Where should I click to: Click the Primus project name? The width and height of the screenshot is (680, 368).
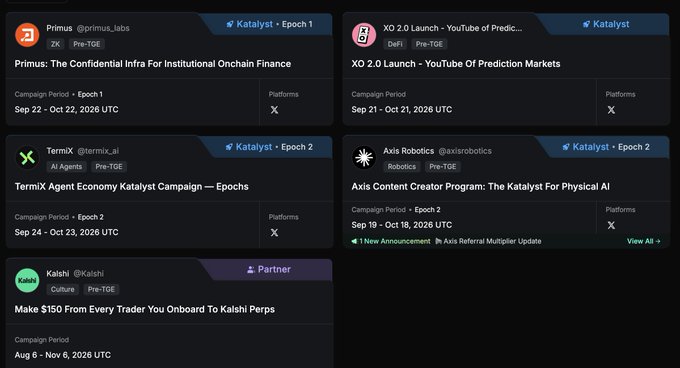[59, 28]
